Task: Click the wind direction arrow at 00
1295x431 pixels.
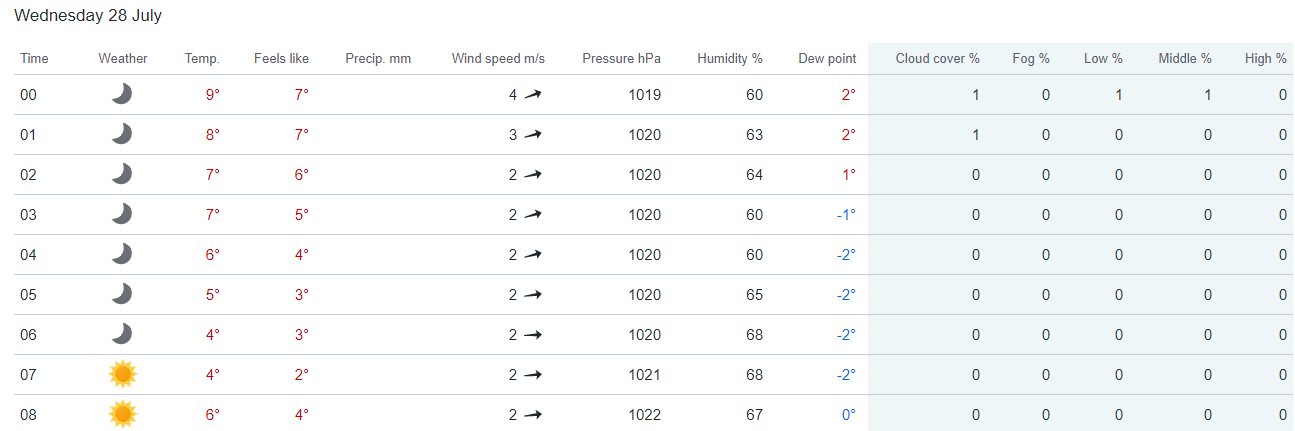Action: tap(533, 95)
